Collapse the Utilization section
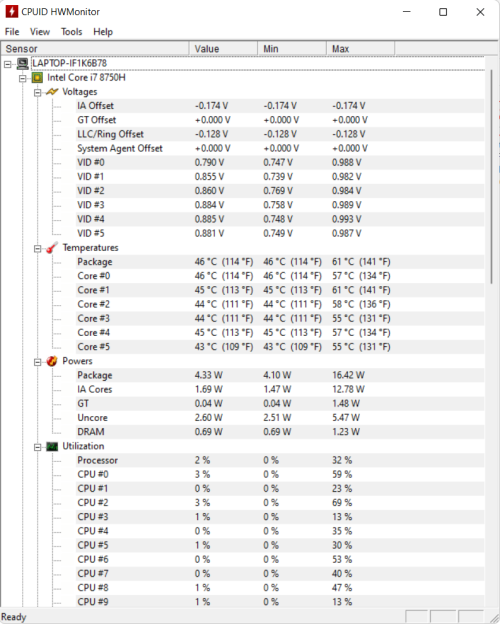 37,447
